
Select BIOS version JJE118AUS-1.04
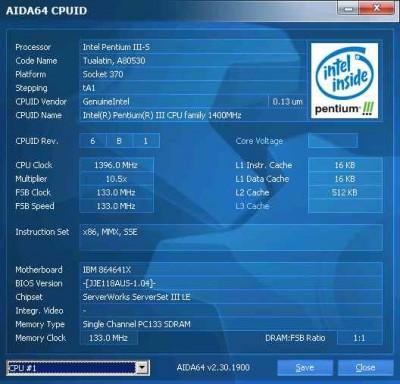coord(119,283)
